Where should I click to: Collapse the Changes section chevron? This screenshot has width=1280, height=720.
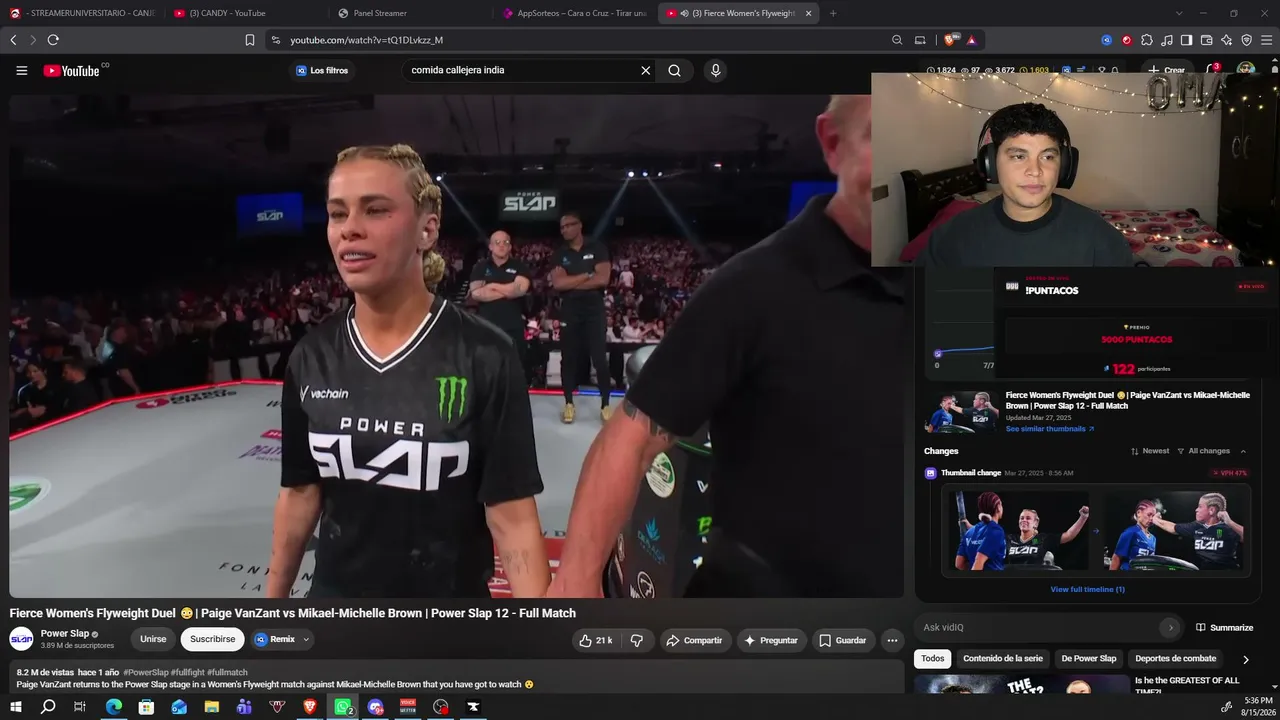pyautogui.click(x=1243, y=451)
